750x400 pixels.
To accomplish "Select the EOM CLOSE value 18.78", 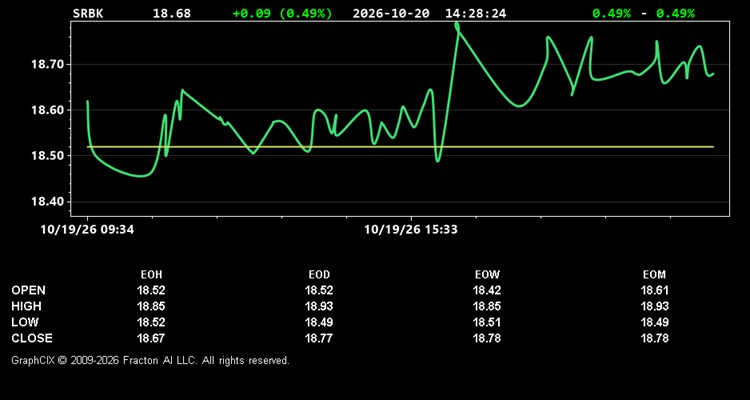I will click(x=654, y=338).
